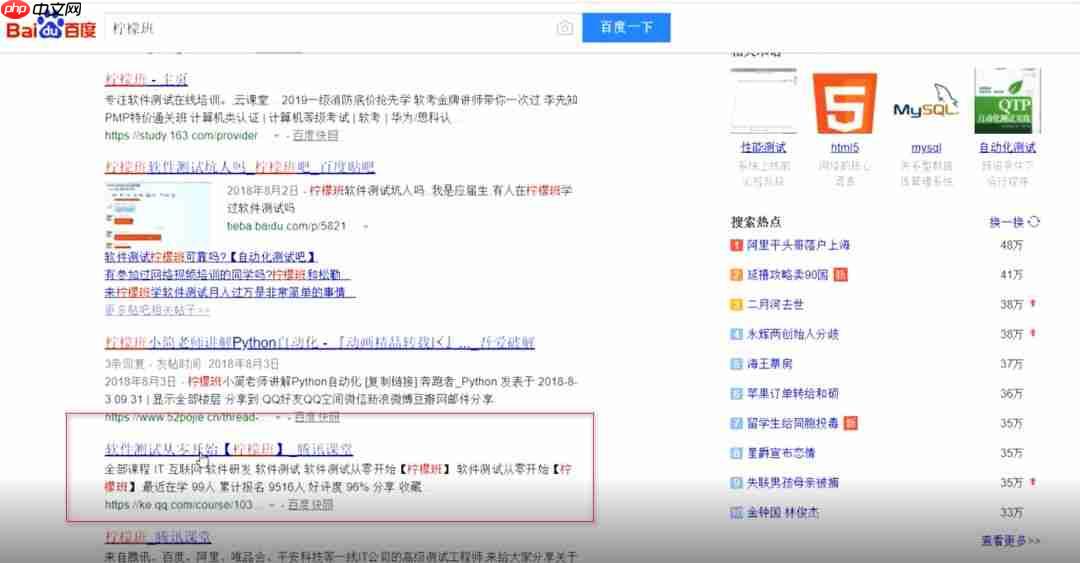Open the Python自动化 result title
The height and width of the screenshot is (563, 1080).
(x=320, y=342)
